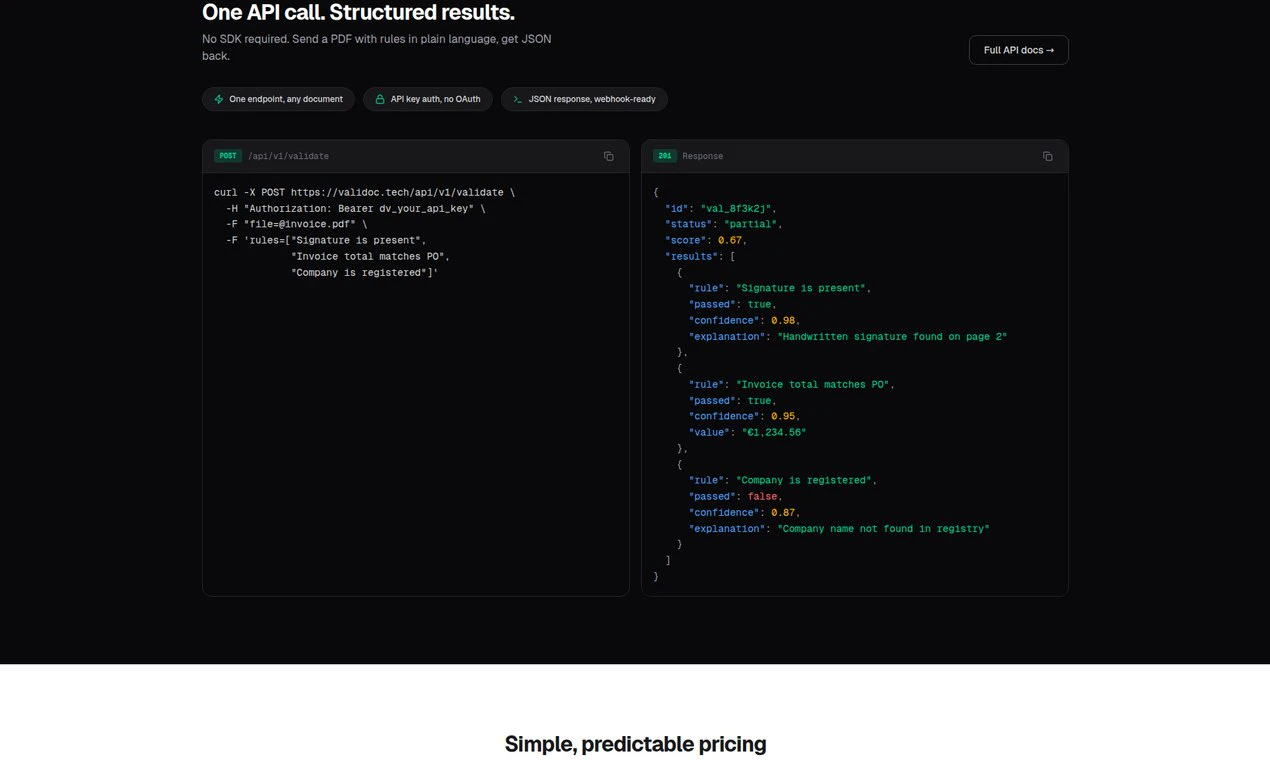This screenshot has width=1270, height=760.
Task: Copy the JSON response snippet
Action: [x=1047, y=156]
